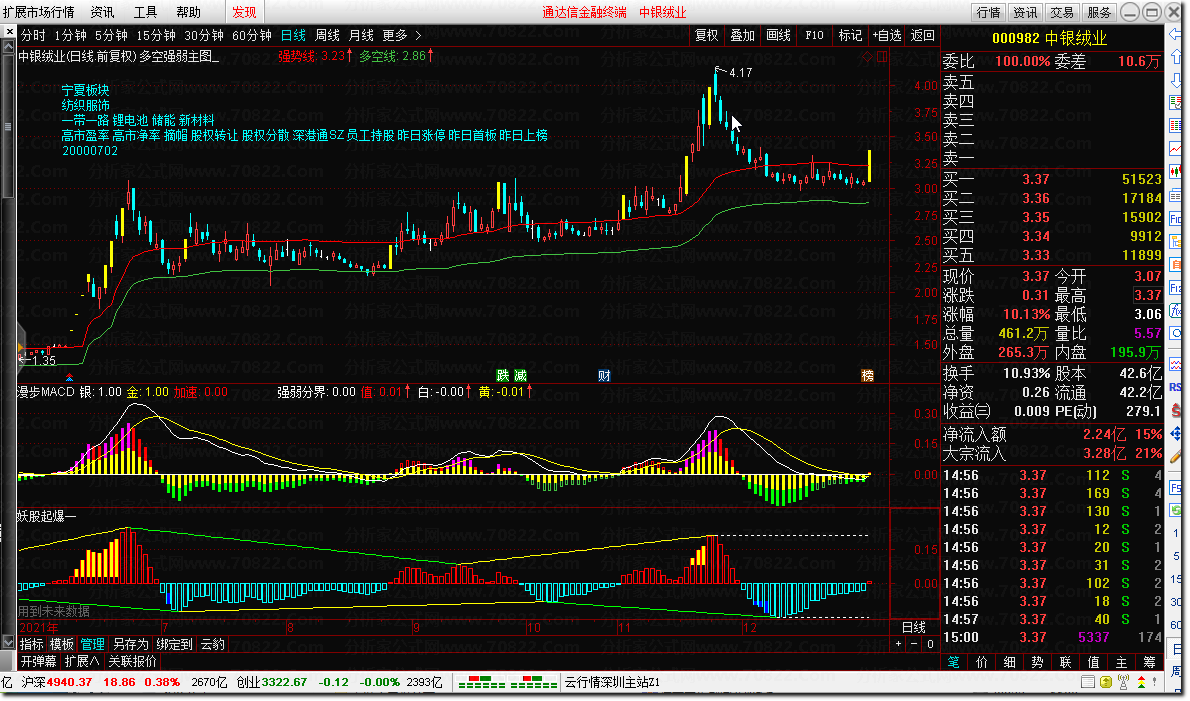Click the 0 reset zoom button
Image resolution: width=1190 pixels, height=701 pixels.
tap(930, 644)
